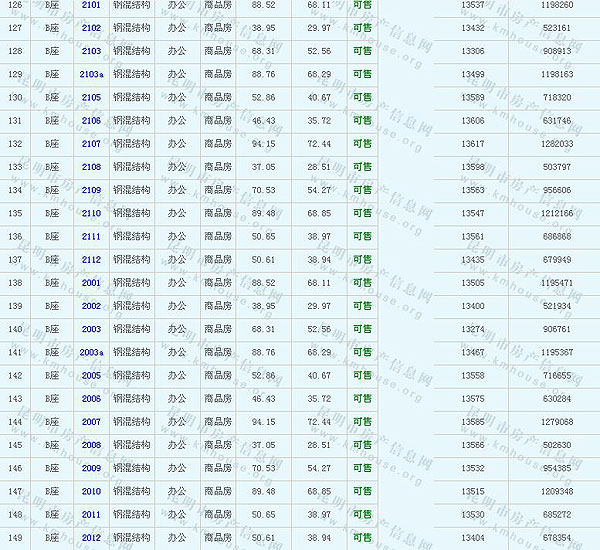Select unit 2006 link
Image resolution: width=600 pixels, height=550 pixels.
[91, 399]
